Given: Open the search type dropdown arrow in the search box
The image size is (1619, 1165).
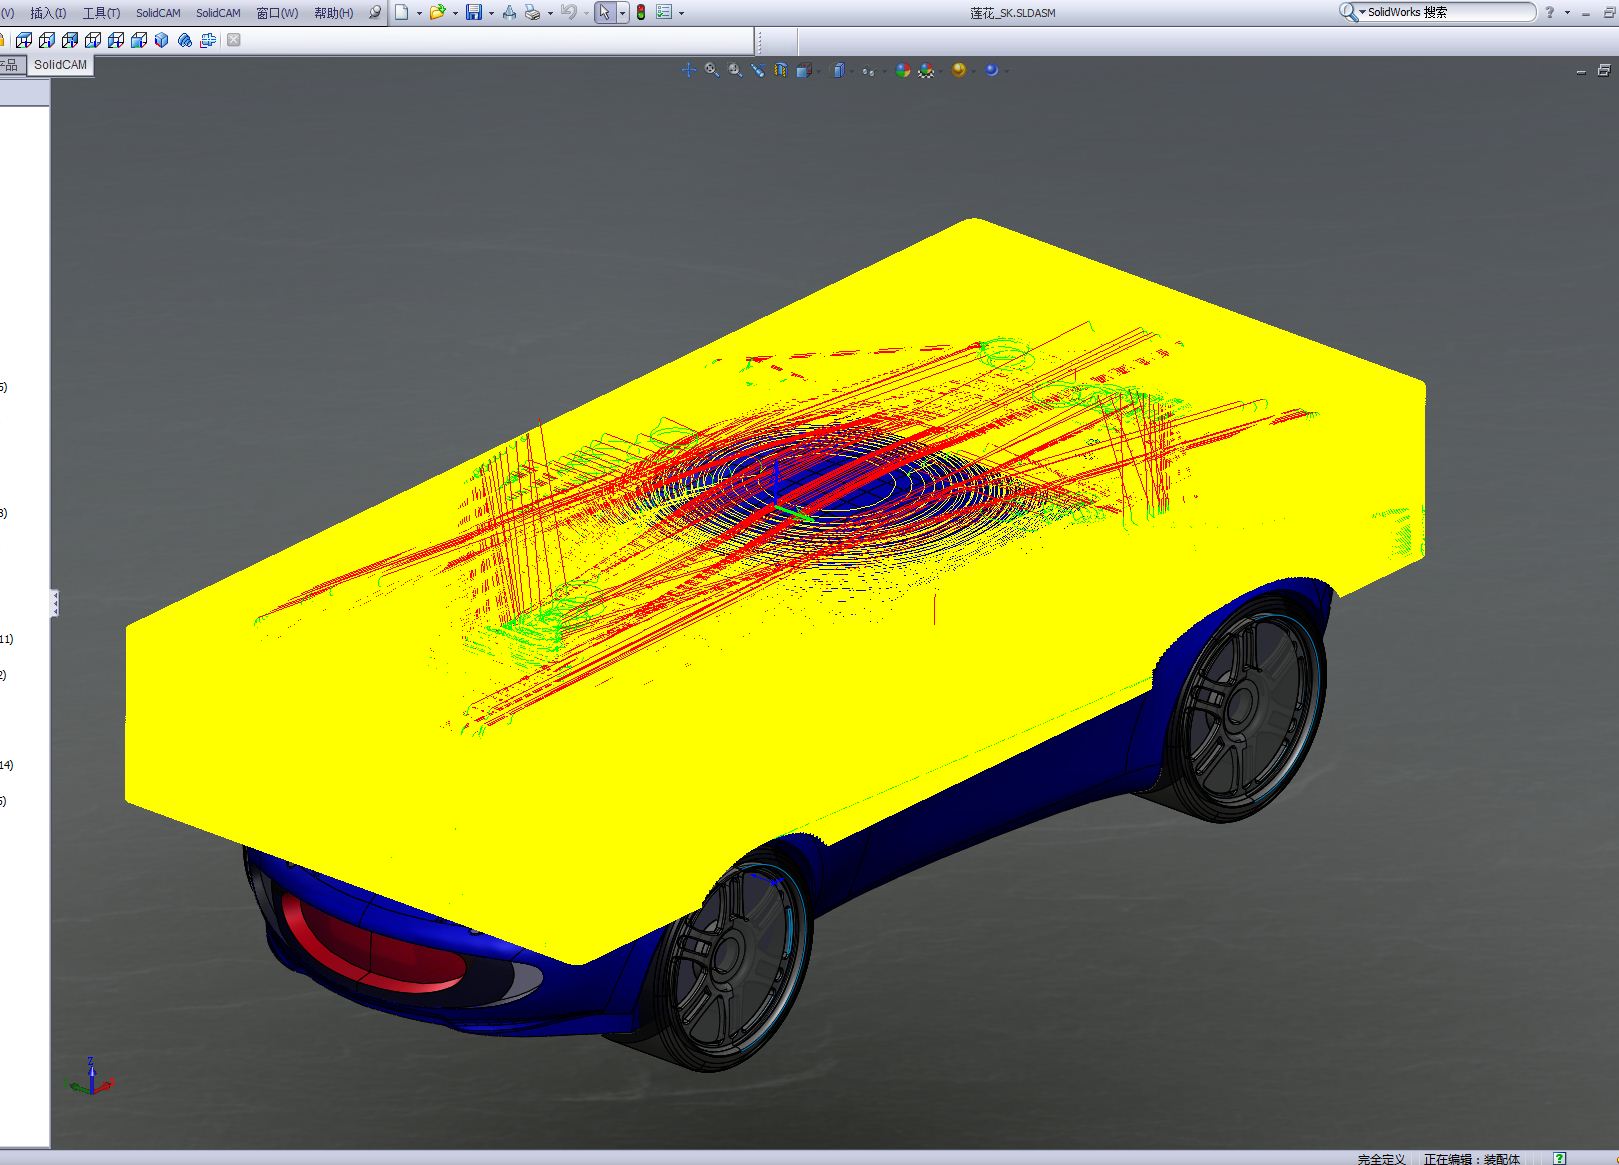Looking at the screenshot, I should (x=1362, y=13).
